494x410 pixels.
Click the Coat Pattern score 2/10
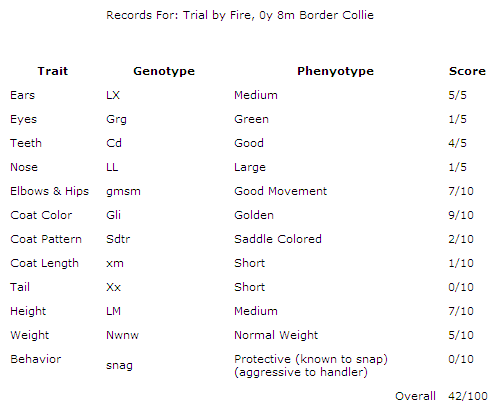[461, 239]
